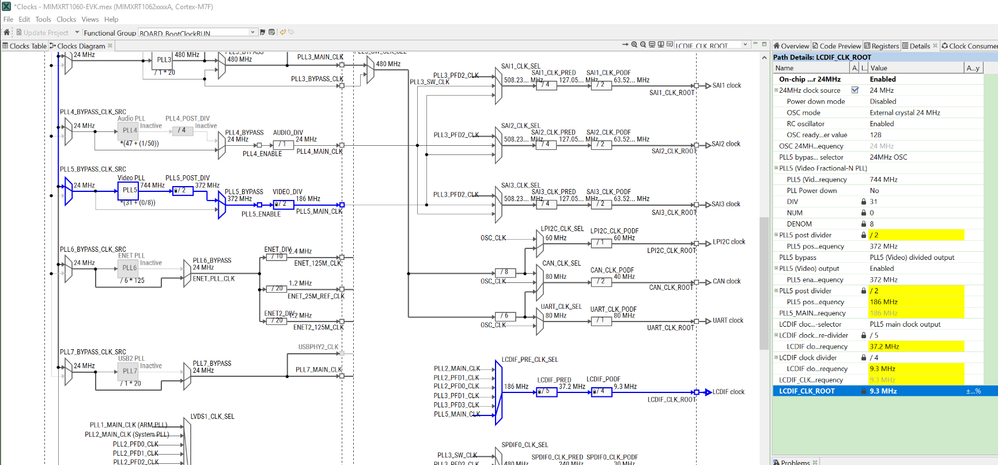Click the Redo arrow icon

[291, 32]
